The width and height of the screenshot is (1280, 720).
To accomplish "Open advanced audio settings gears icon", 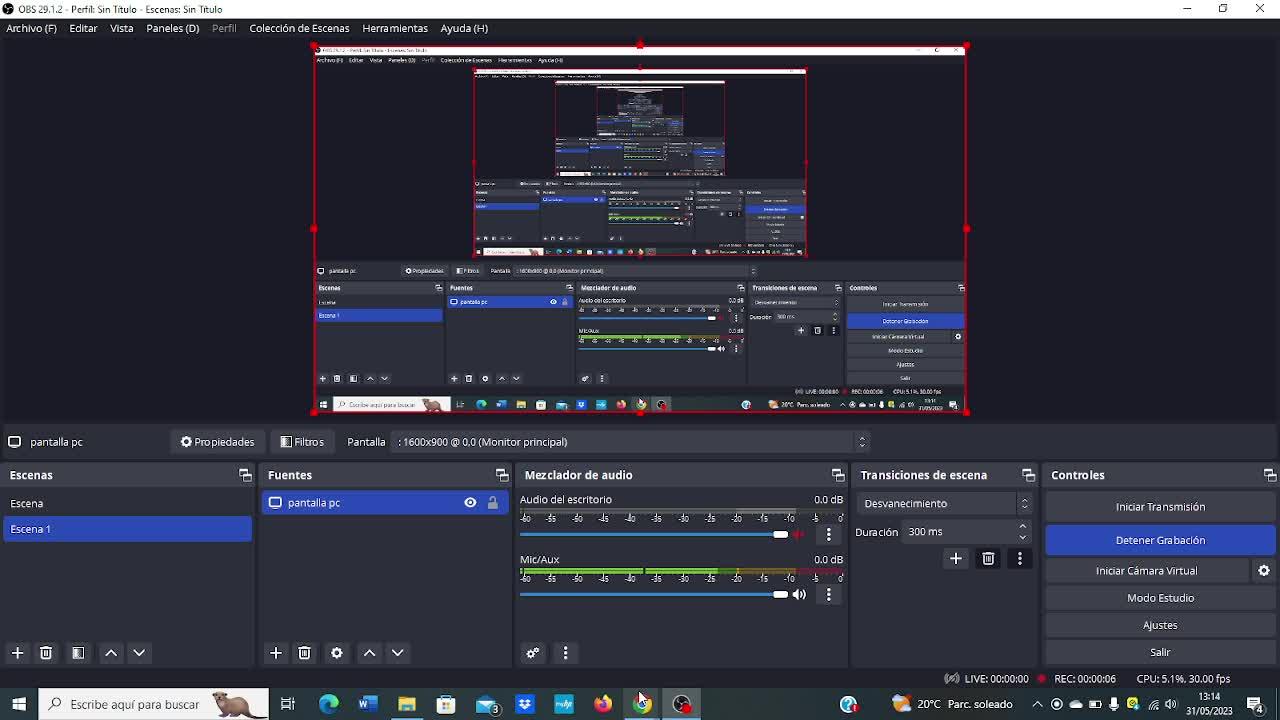I will click(x=533, y=653).
